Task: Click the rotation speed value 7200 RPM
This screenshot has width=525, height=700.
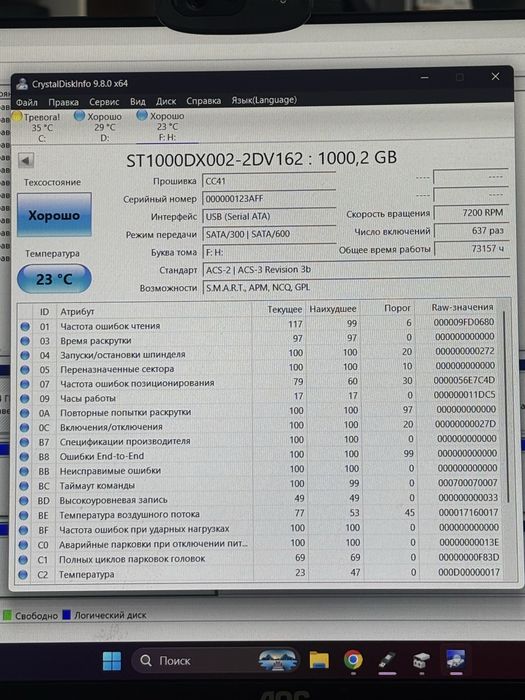Action: tap(471, 213)
